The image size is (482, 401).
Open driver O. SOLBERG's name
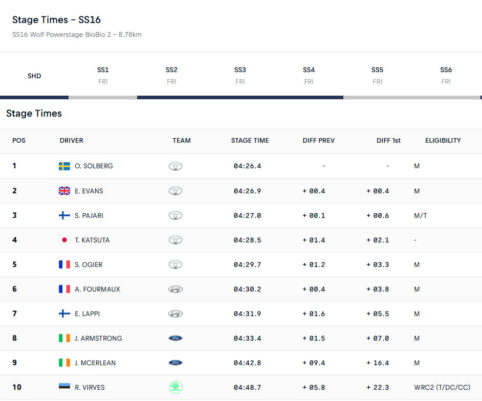point(94,166)
